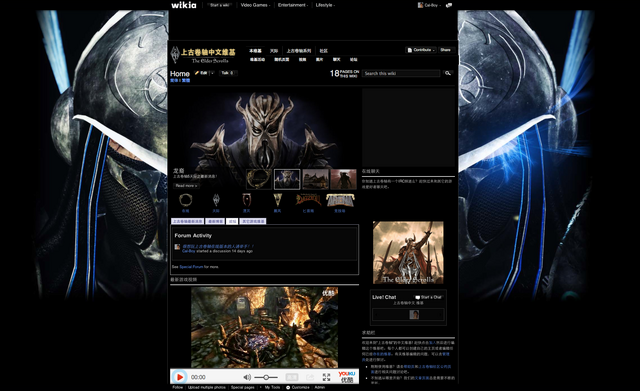Click Customize in the bottom toolbar

pyautogui.click(x=298, y=387)
